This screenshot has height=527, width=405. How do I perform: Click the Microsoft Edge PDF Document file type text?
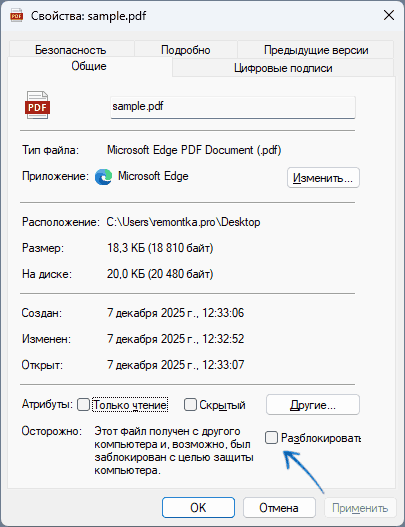tap(194, 150)
